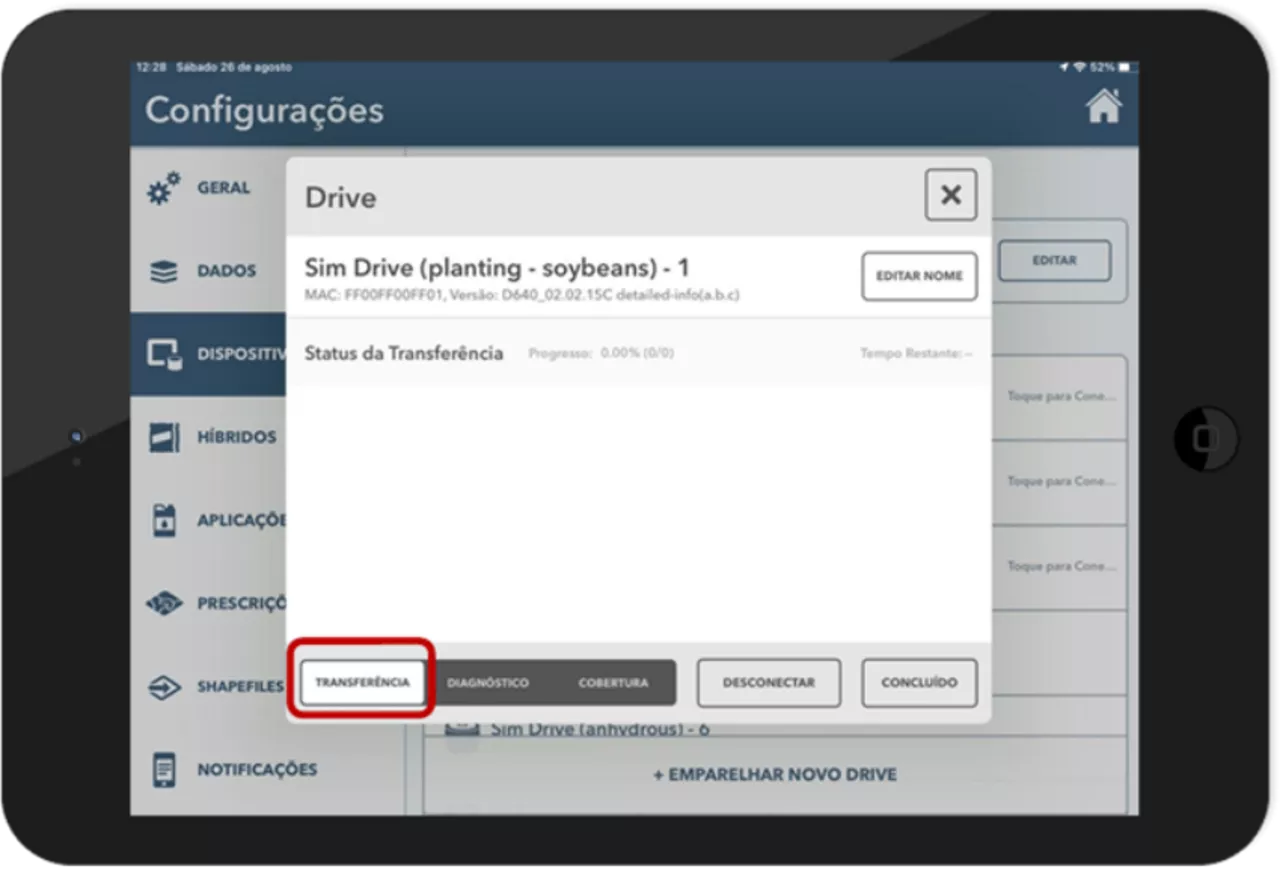Screen dimensions: 1280x871
Task: Switch to the Transferência tab
Action: (x=363, y=682)
